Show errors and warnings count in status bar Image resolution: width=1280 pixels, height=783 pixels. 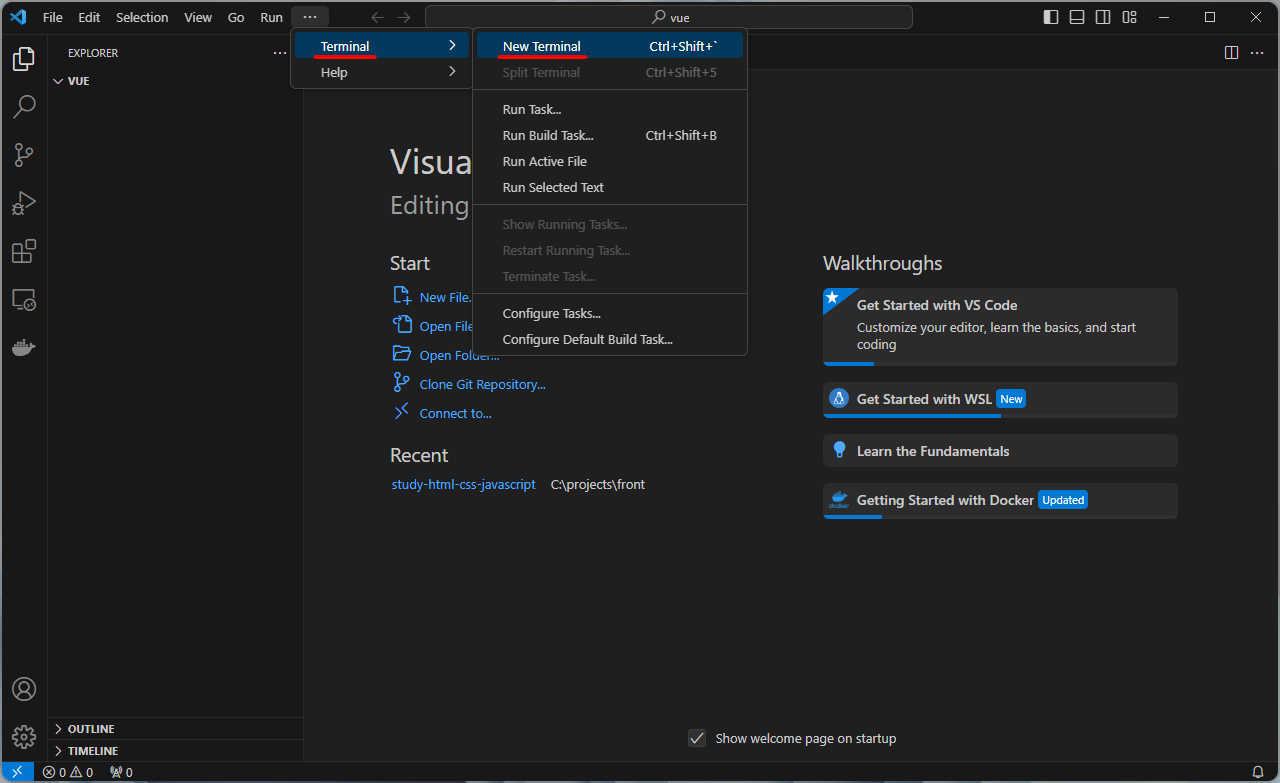(x=68, y=772)
